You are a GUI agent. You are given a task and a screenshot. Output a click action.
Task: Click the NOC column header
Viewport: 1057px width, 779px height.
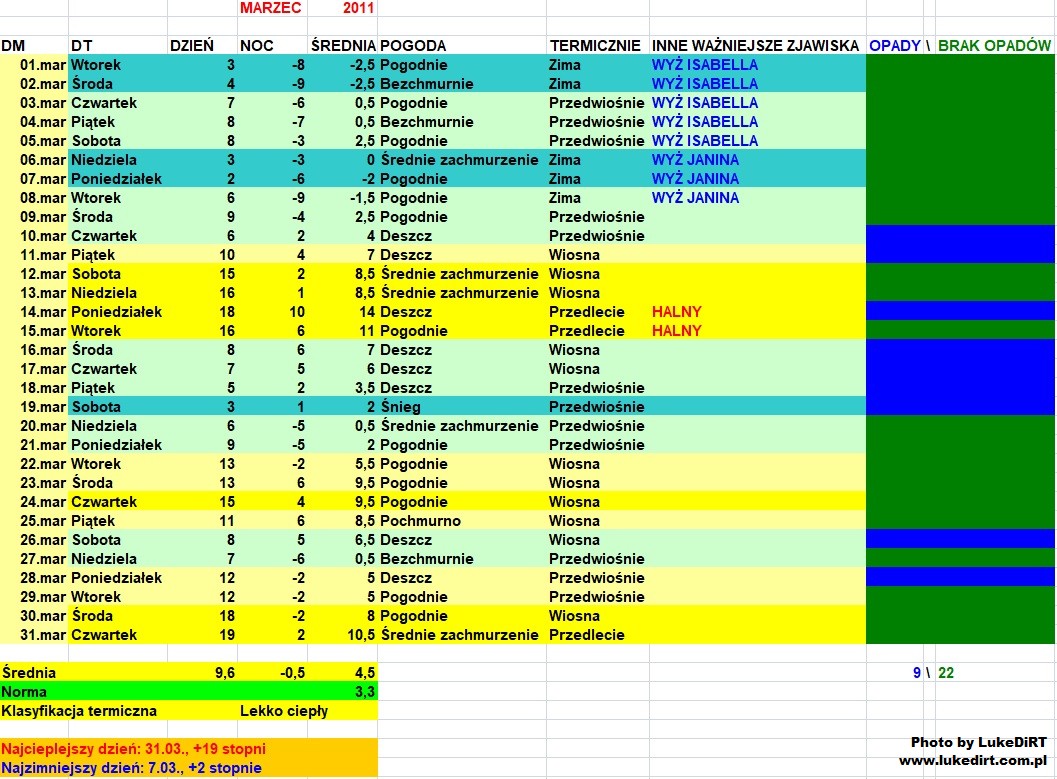pos(257,46)
